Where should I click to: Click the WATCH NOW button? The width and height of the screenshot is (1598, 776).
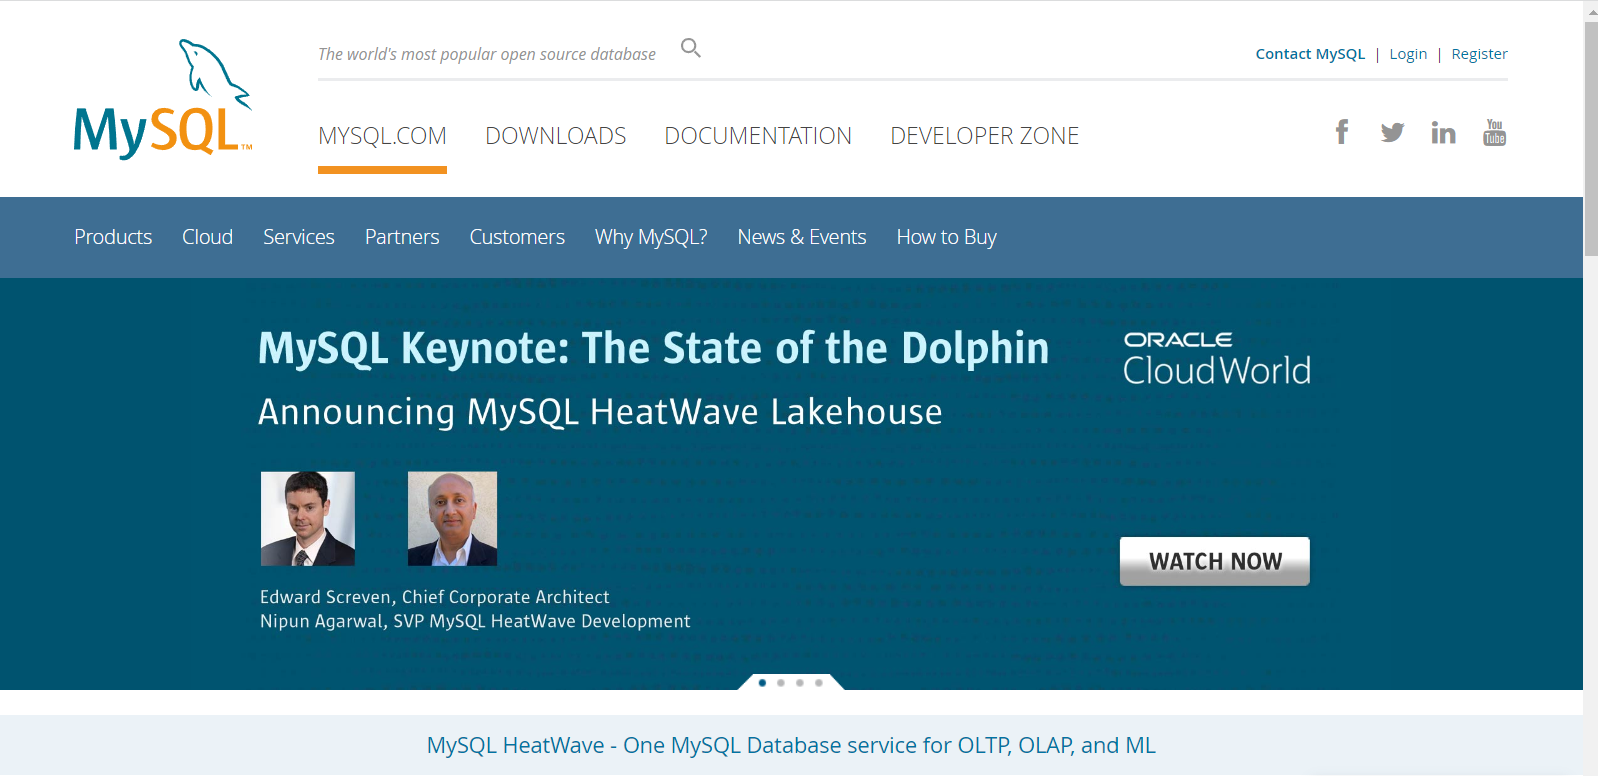tap(1215, 561)
